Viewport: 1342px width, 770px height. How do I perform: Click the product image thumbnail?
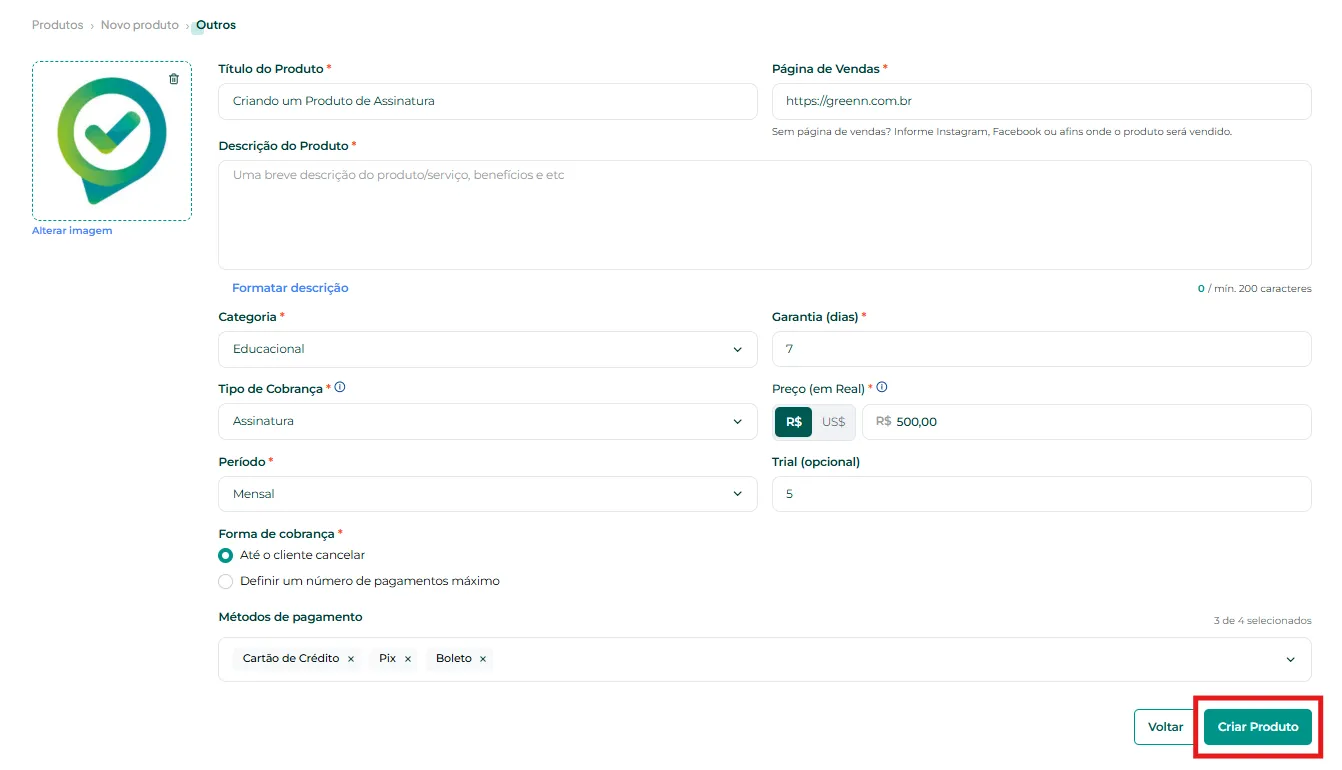click(x=112, y=141)
